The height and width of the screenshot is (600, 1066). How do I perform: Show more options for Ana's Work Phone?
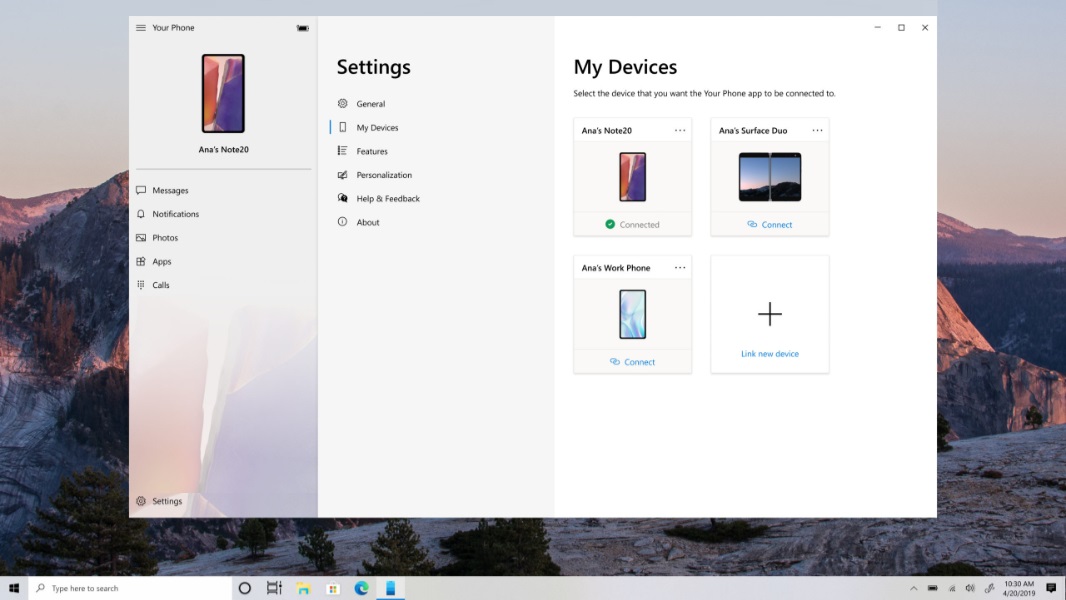tap(680, 268)
